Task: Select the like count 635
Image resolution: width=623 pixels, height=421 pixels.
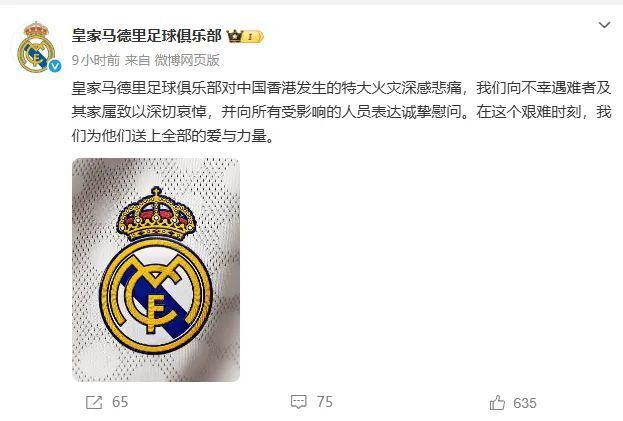Action: (524, 403)
